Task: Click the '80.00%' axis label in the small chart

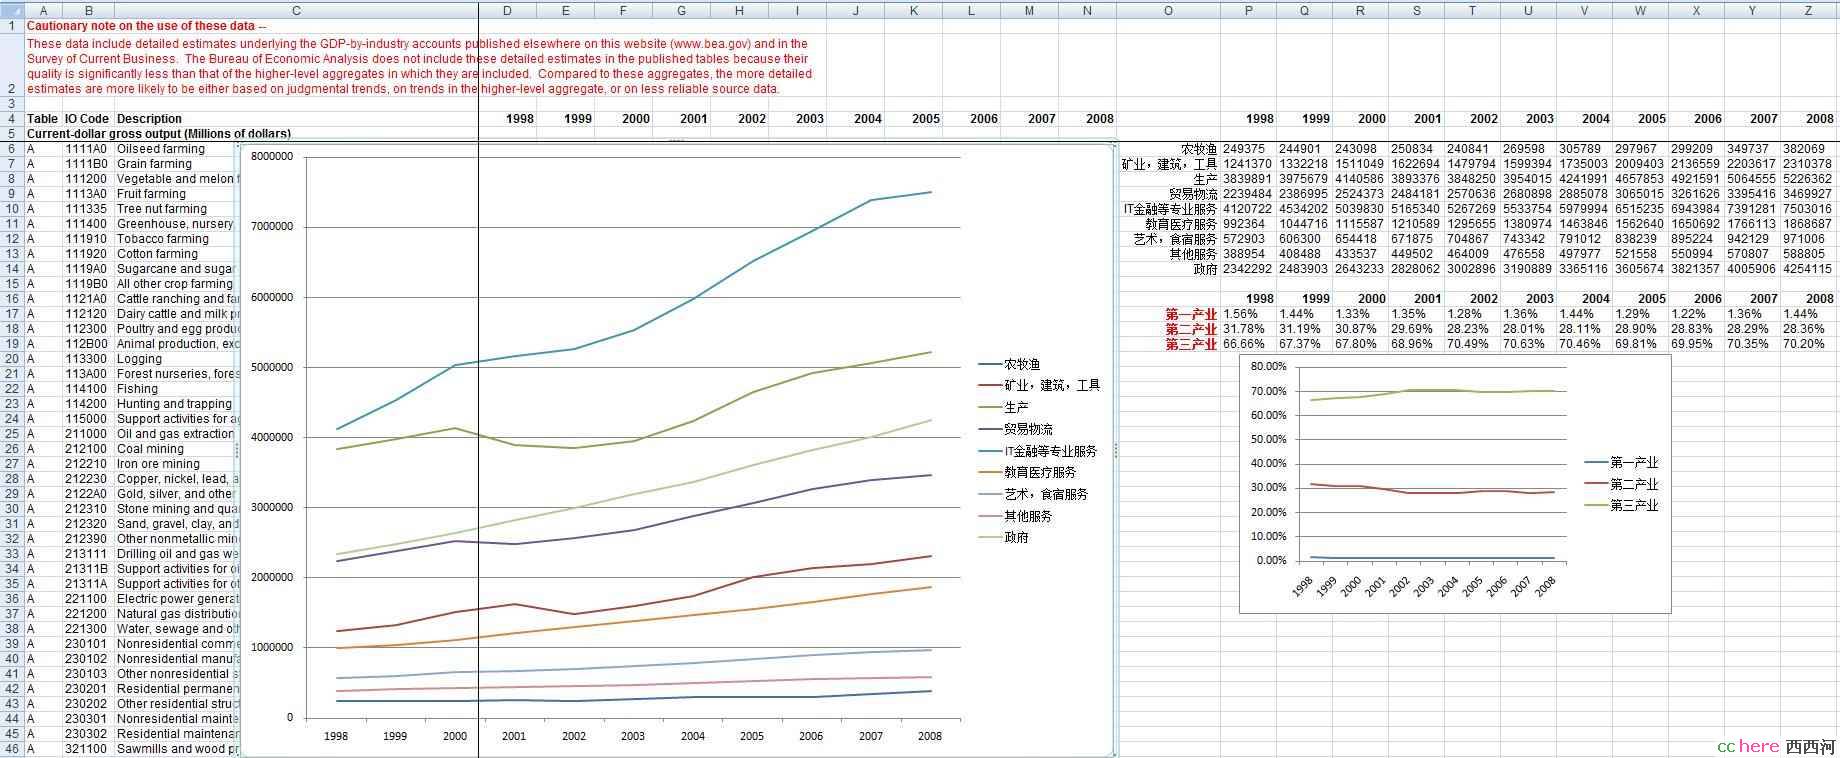Action: (1269, 366)
